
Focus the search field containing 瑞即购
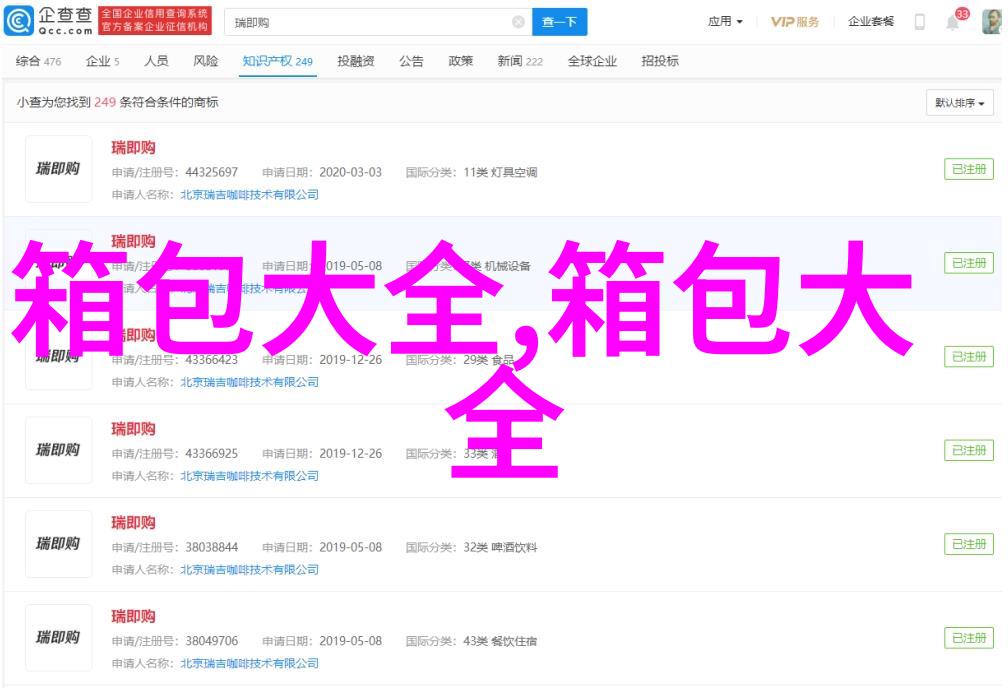[378, 23]
